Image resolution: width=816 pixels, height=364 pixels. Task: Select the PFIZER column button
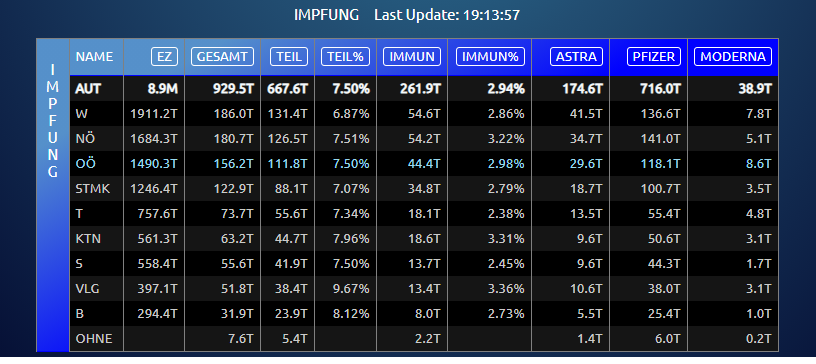[655, 57]
